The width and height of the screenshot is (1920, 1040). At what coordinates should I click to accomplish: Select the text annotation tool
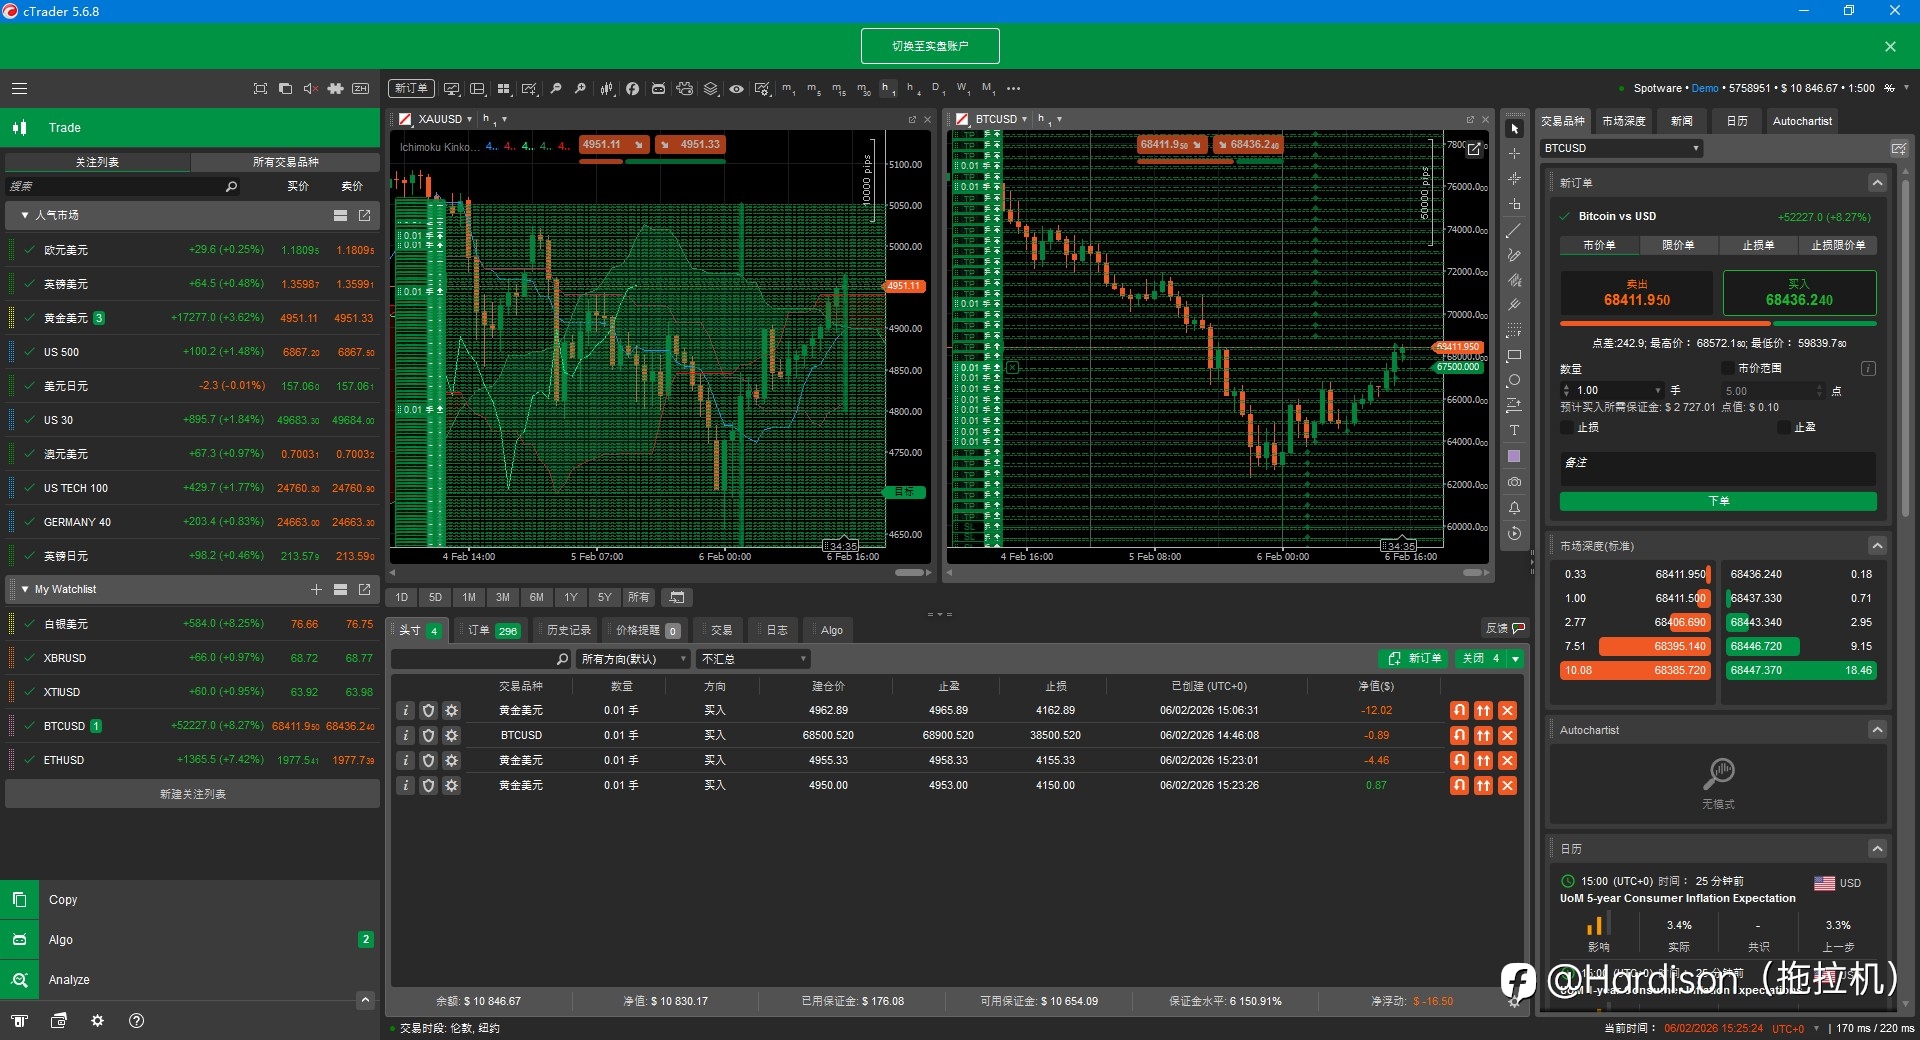(x=1514, y=431)
